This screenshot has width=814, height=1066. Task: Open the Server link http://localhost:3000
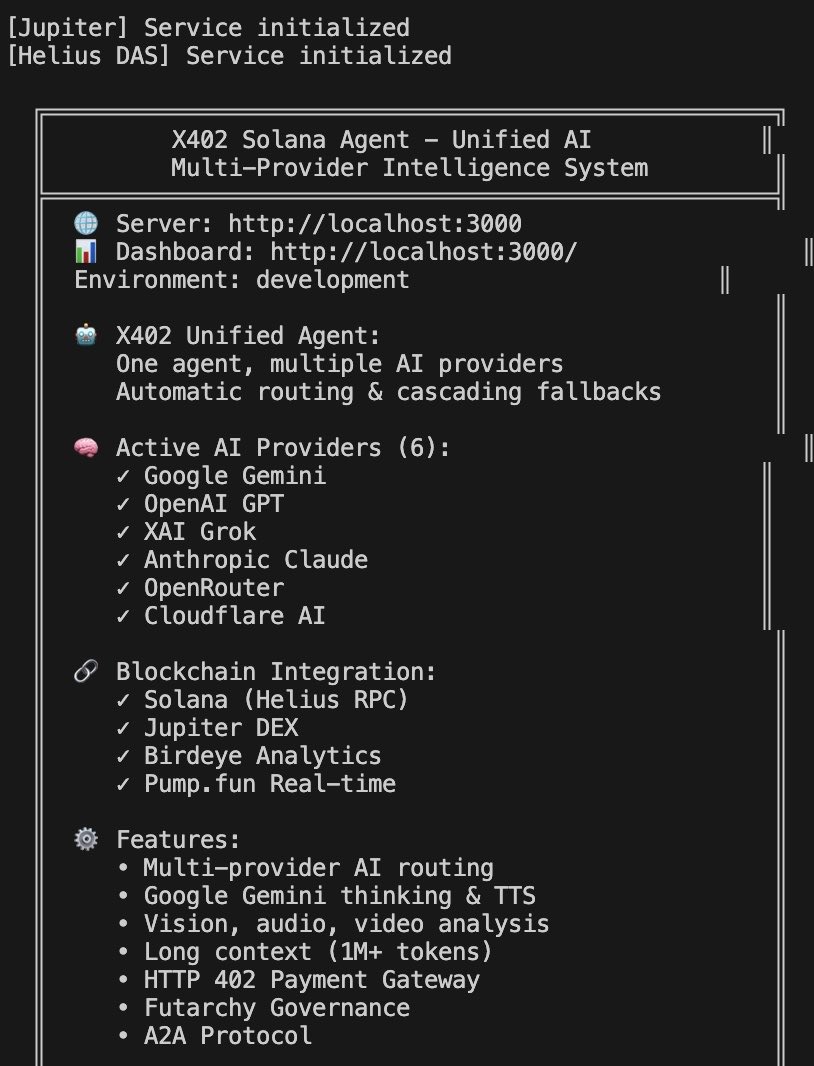tap(375, 224)
